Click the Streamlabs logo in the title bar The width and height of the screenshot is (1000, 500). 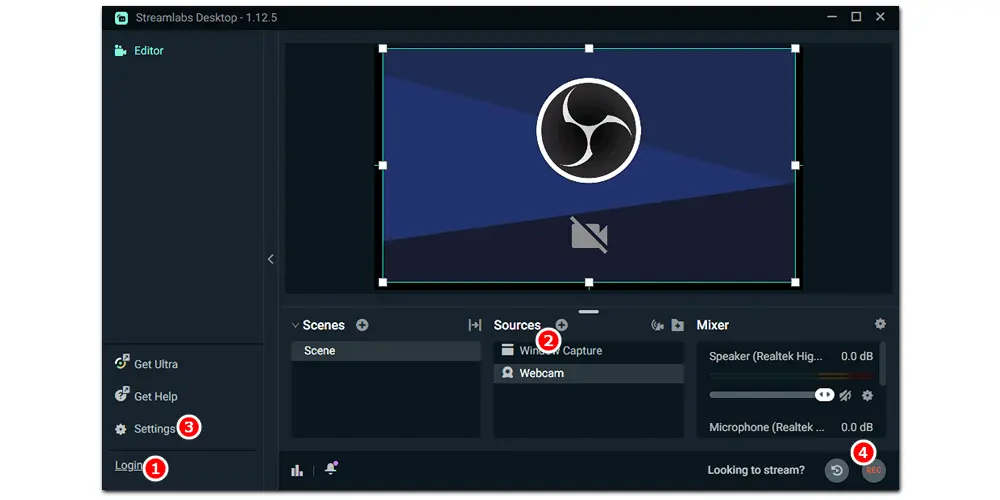(x=121, y=18)
